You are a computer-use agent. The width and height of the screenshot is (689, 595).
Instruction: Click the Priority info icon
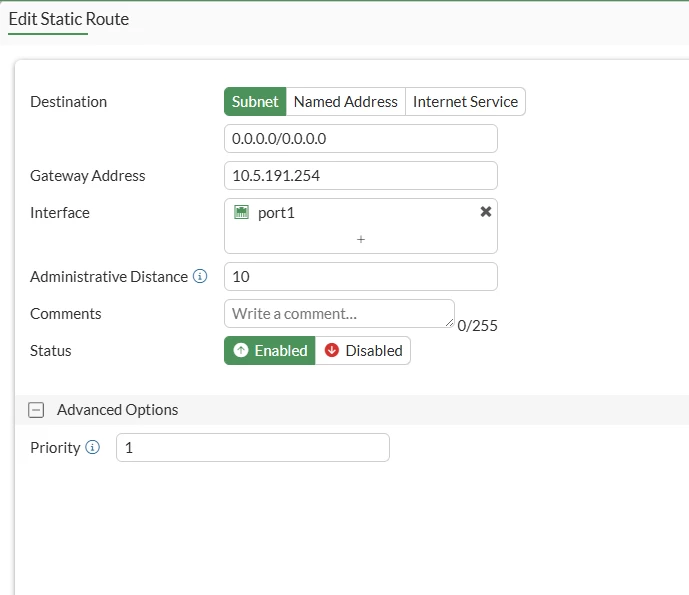coord(92,447)
